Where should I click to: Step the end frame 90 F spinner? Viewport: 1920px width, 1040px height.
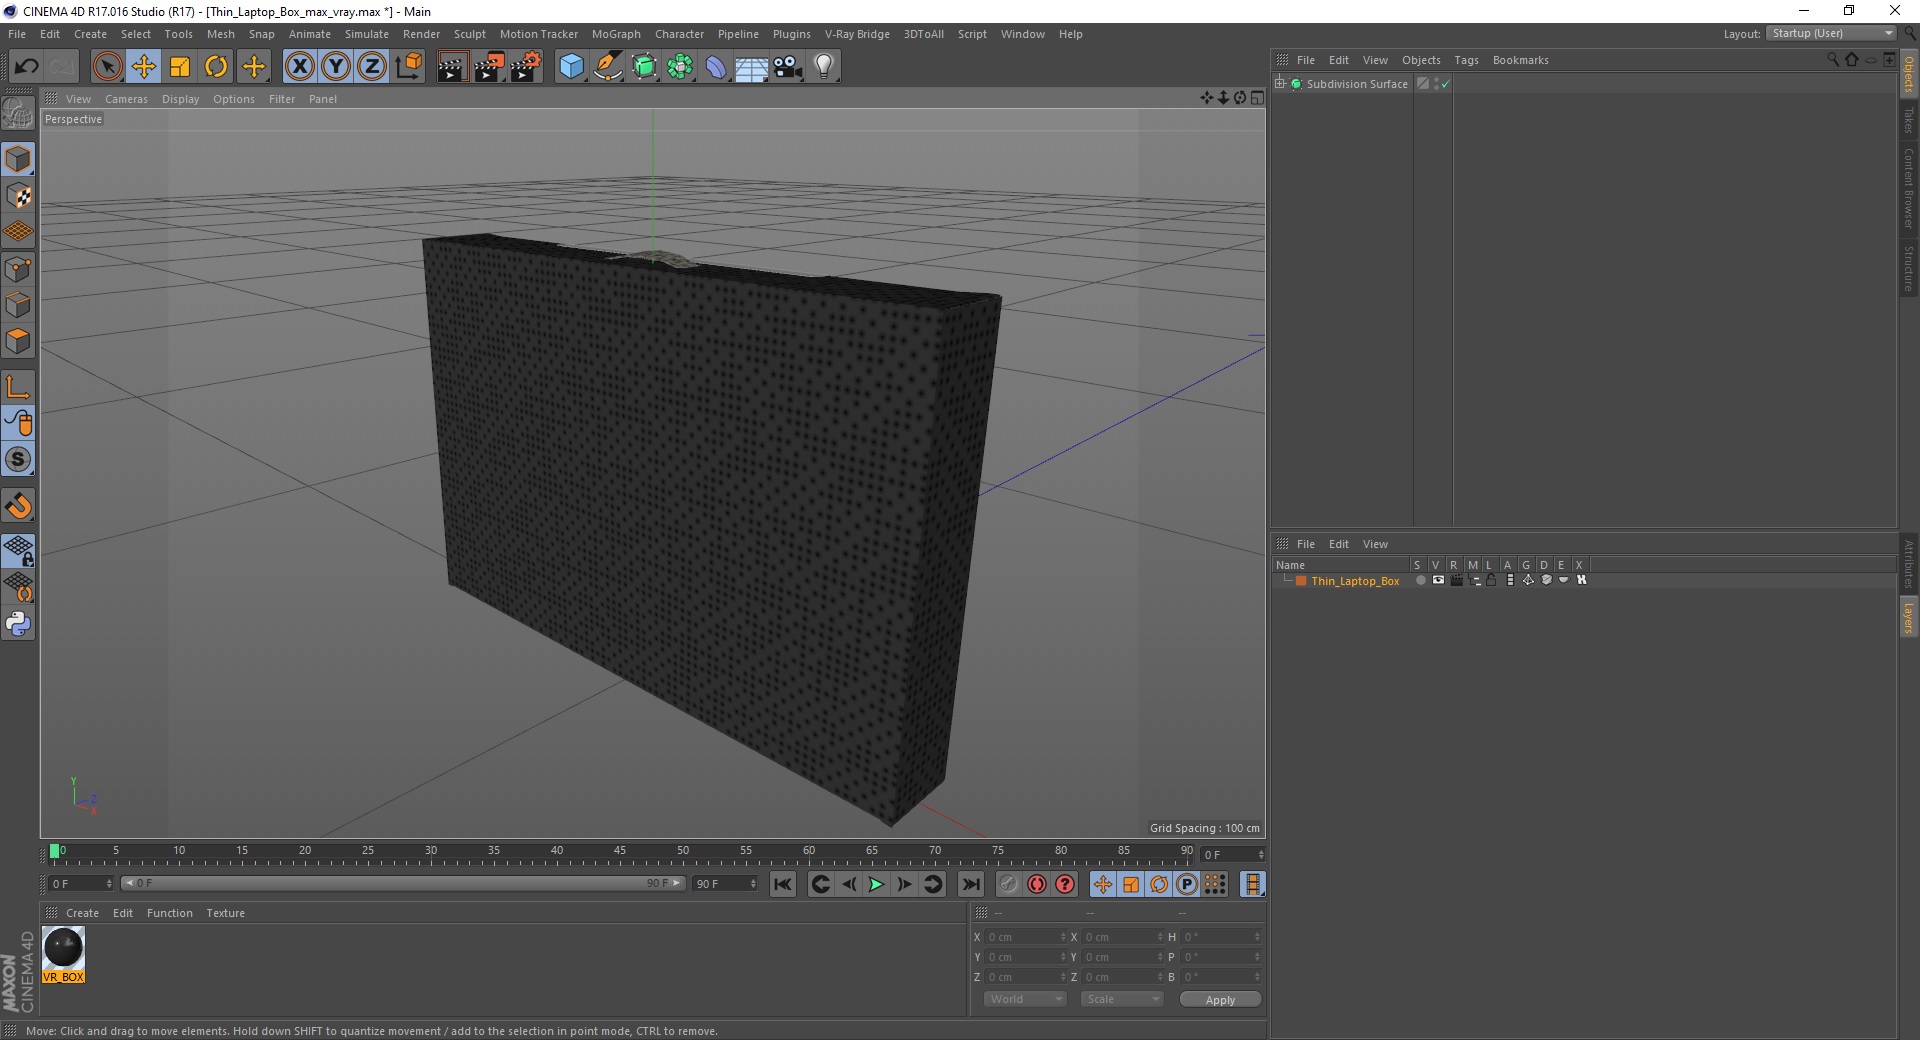click(753, 884)
